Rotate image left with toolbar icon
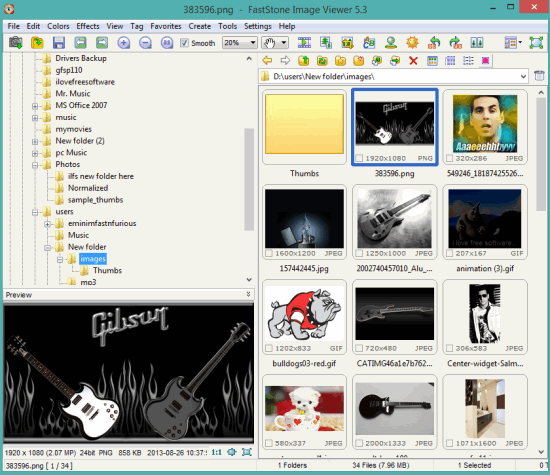This screenshot has width=550, height=475. pyautogui.click(x=434, y=43)
